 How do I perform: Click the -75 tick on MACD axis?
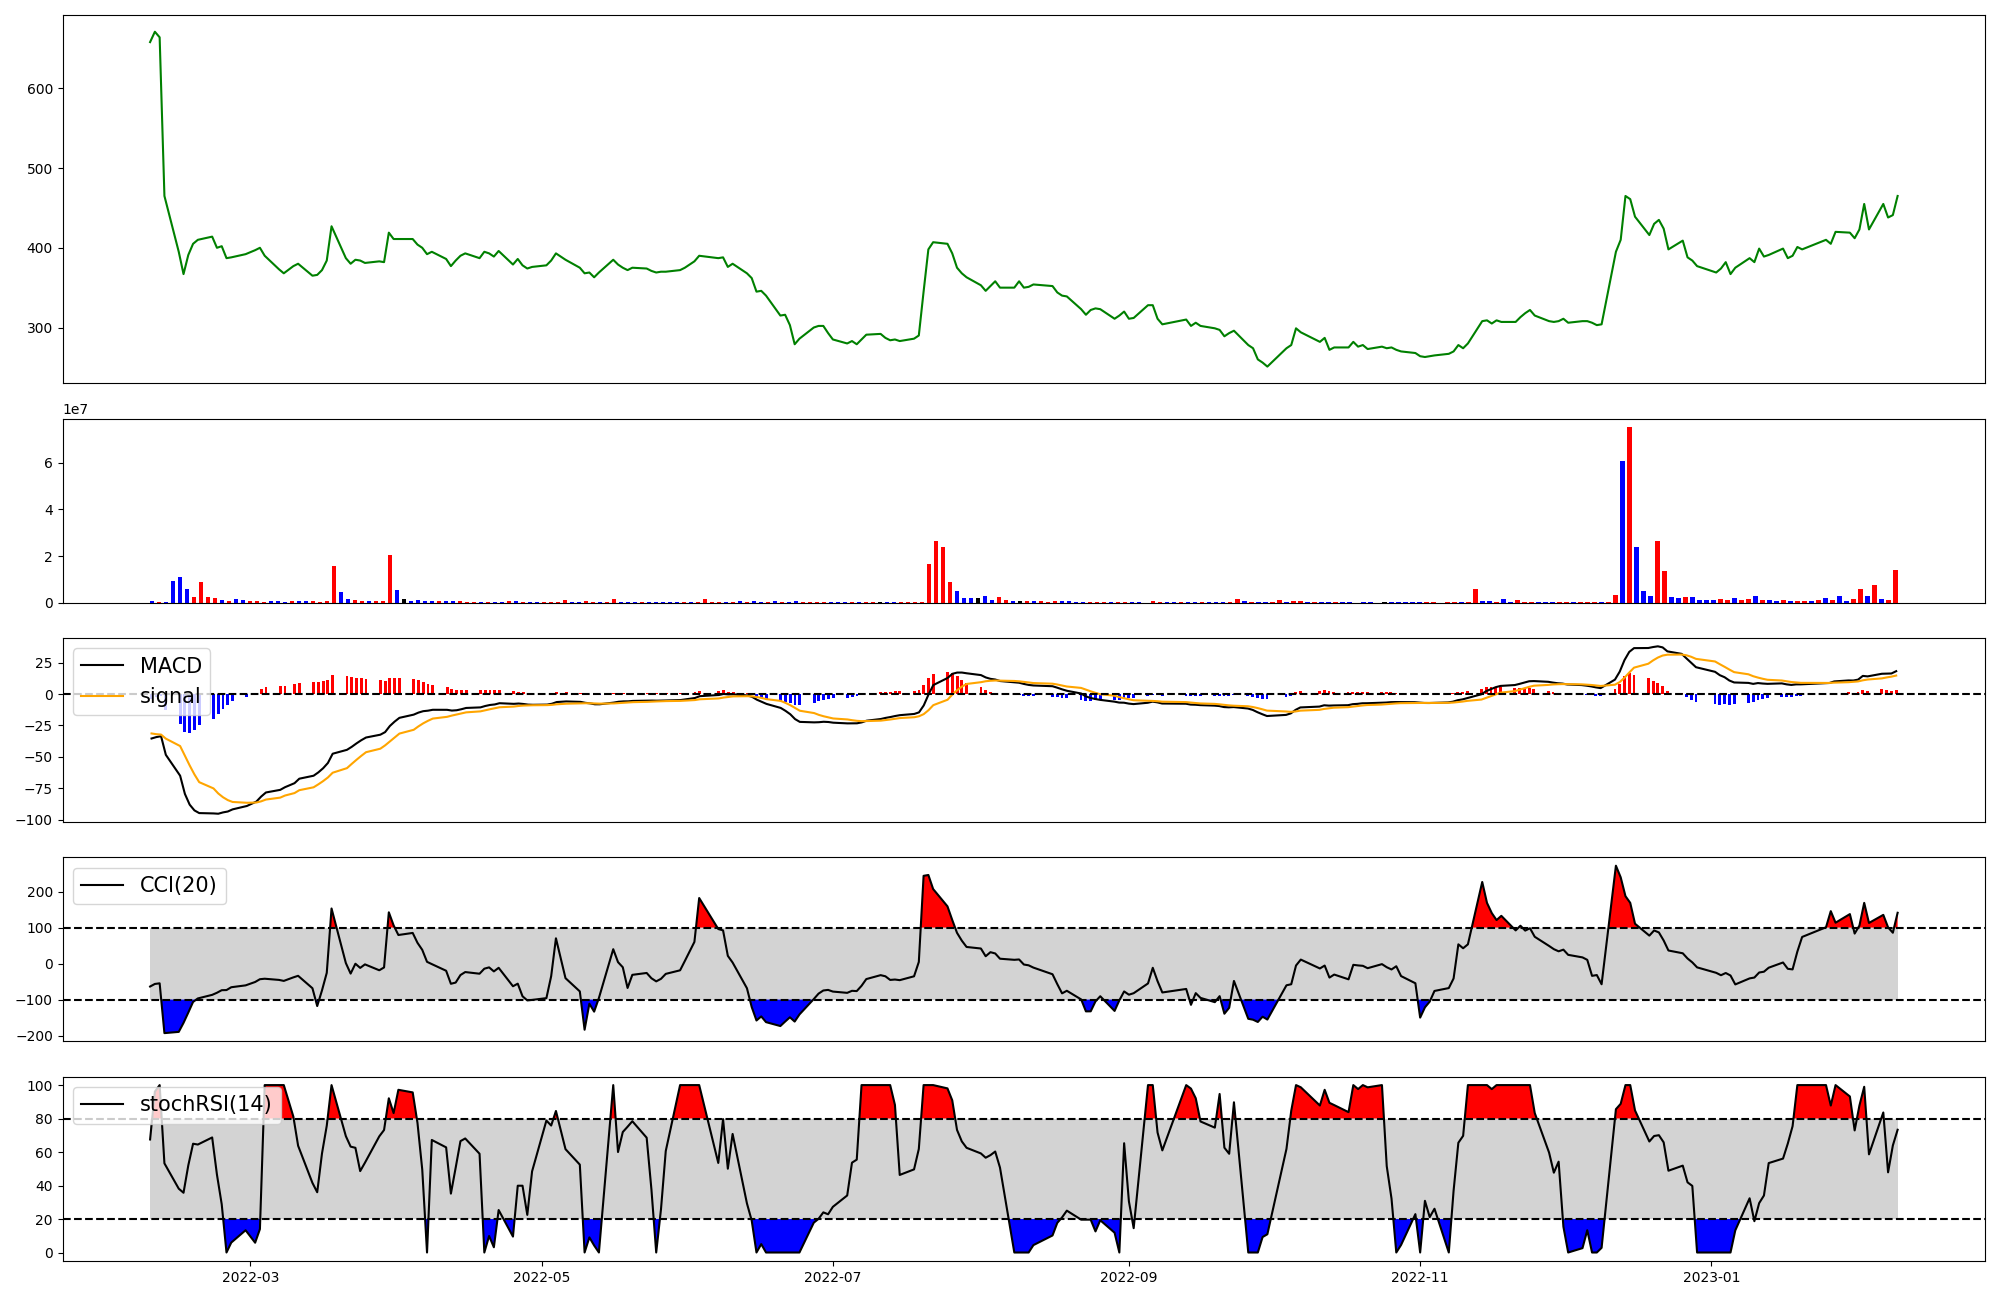click(36, 789)
